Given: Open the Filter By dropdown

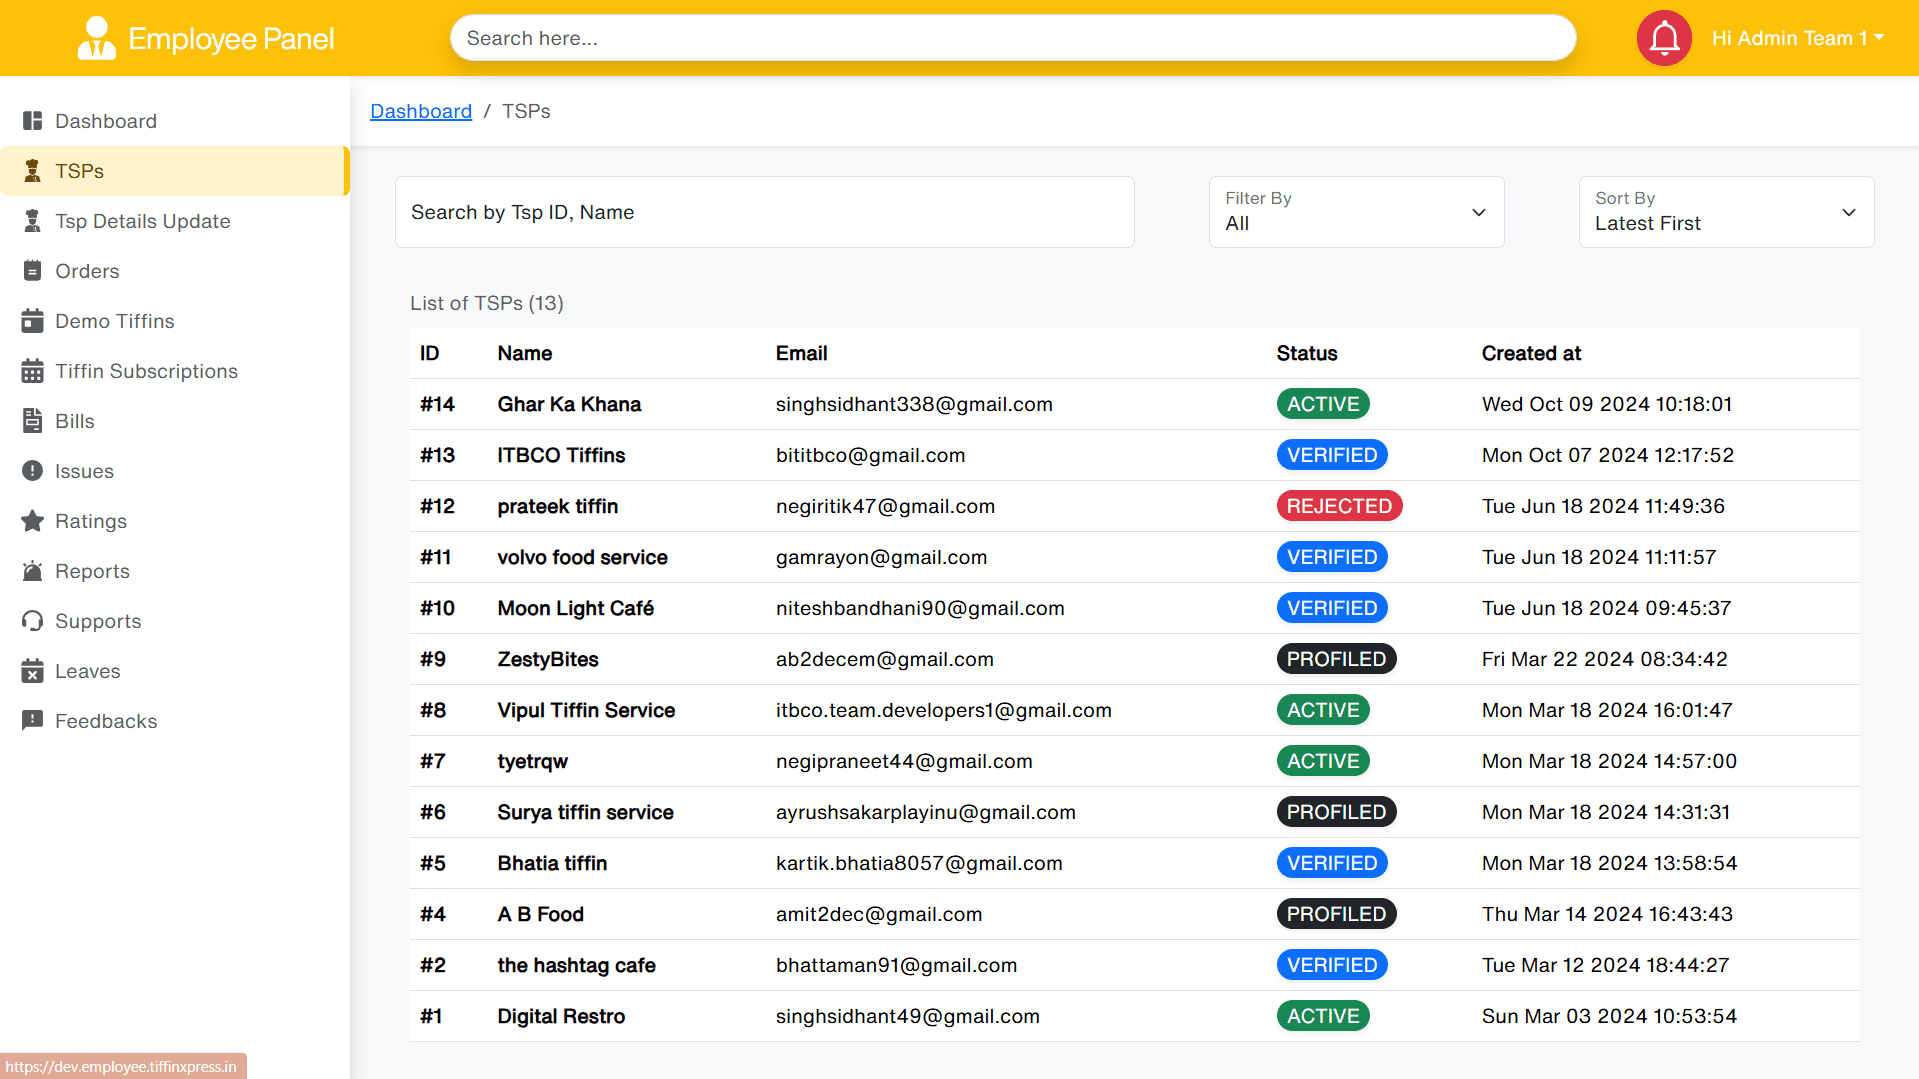Looking at the screenshot, I should pyautogui.click(x=1355, y=212).
